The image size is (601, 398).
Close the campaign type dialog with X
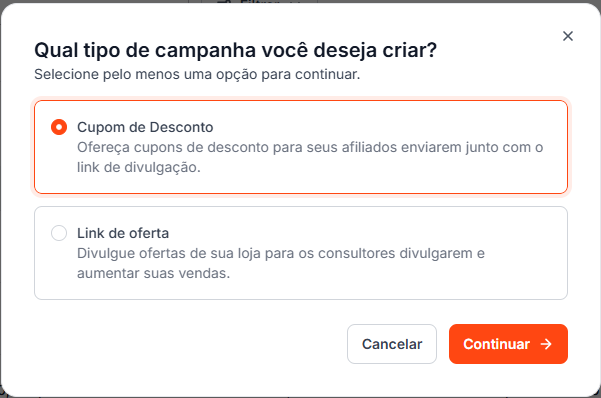[x=568, y=36]
